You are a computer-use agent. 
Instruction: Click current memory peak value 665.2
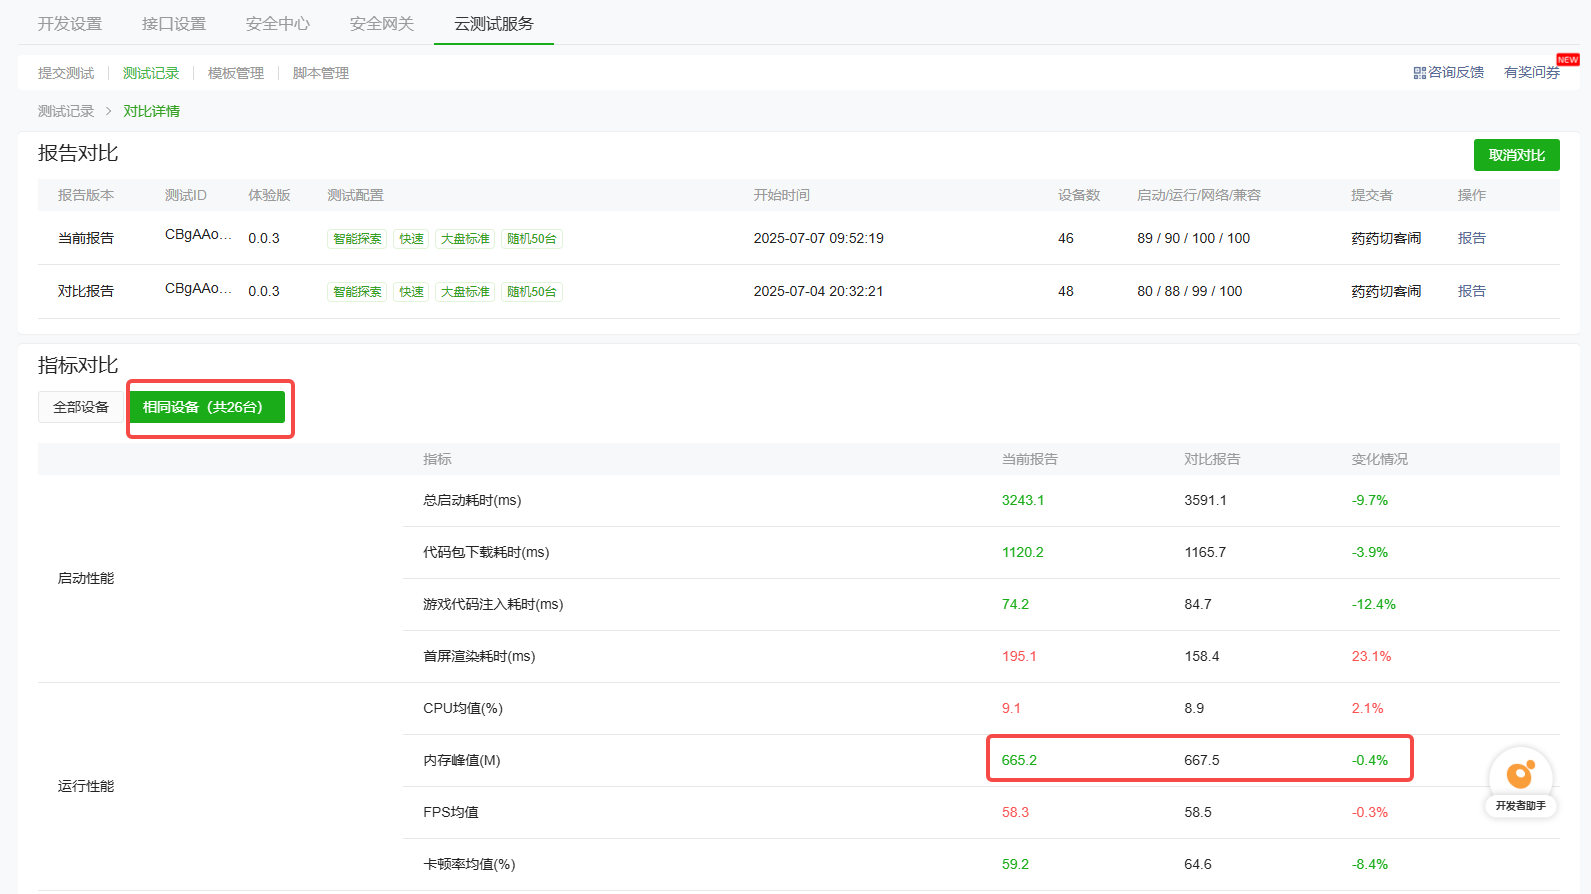point(1020,760)
